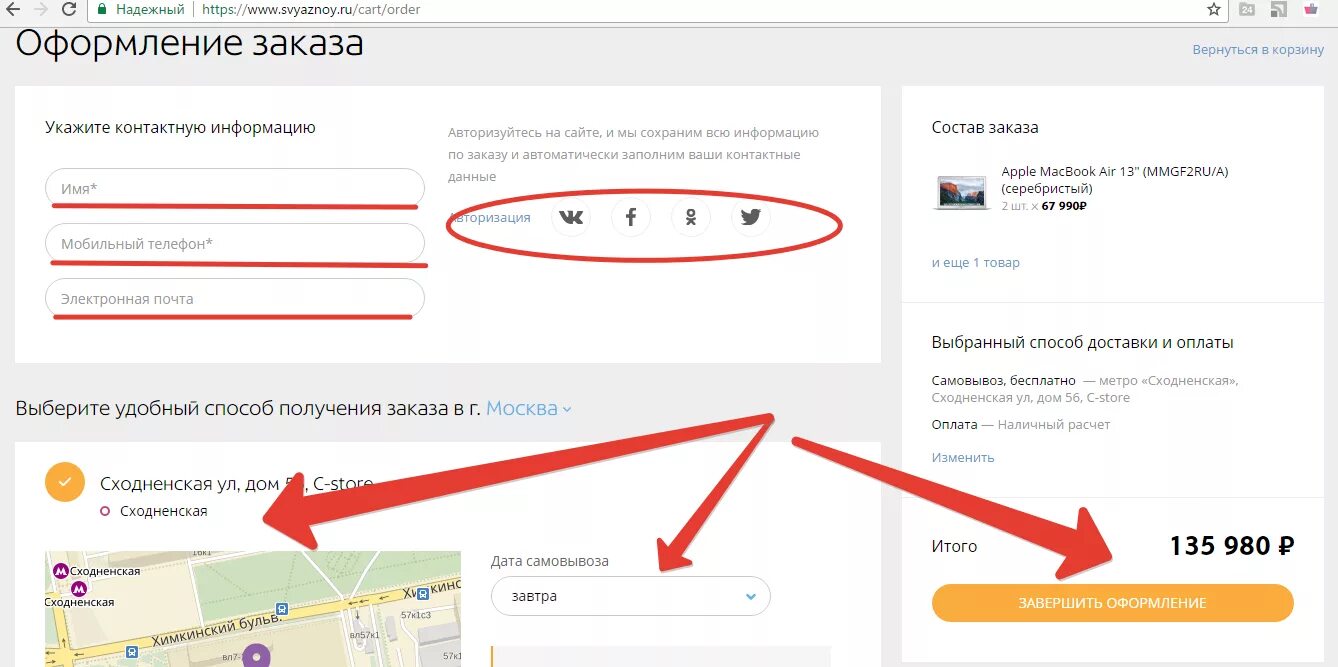
Task: Click the green secure padlock icon
Action: pyautogui.click(x=102, y=9)
